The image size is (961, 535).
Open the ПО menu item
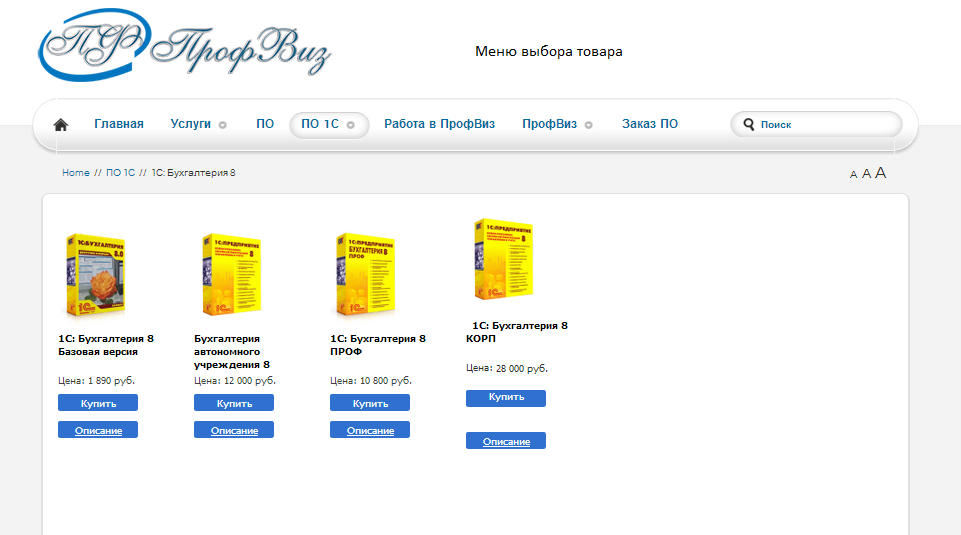click(265, 124)
